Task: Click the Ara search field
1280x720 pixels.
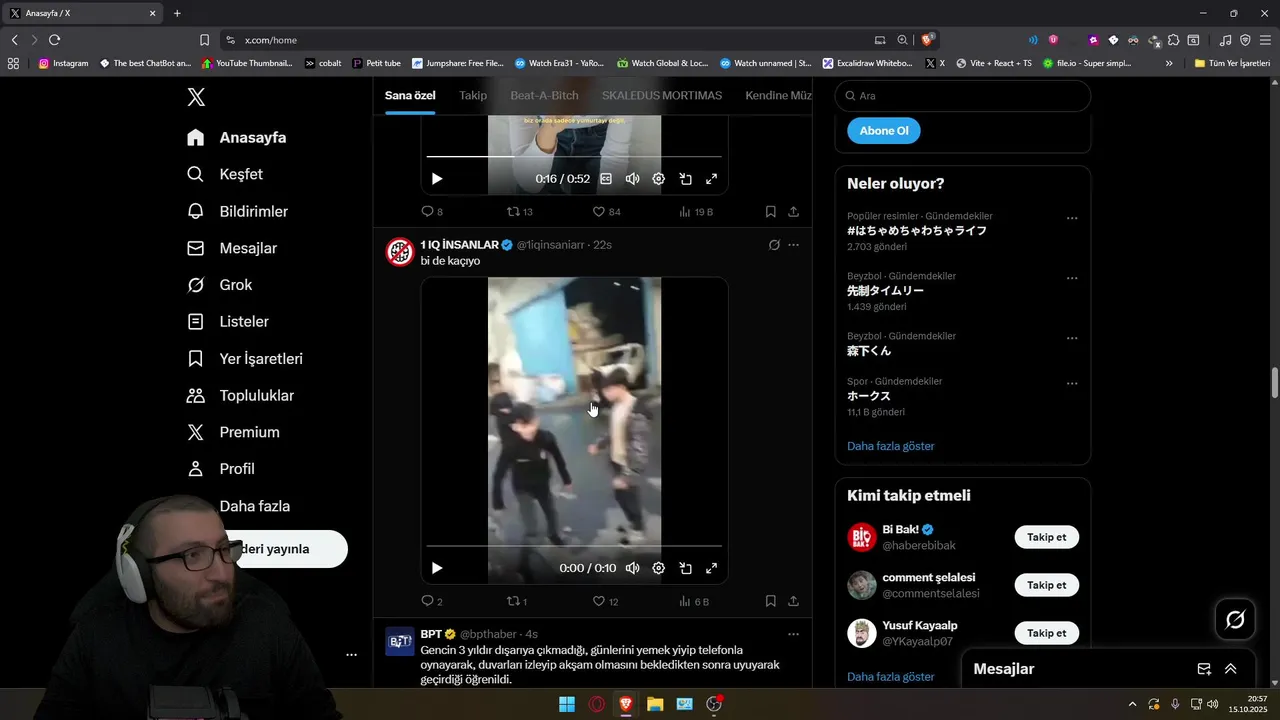Action: 963,96
